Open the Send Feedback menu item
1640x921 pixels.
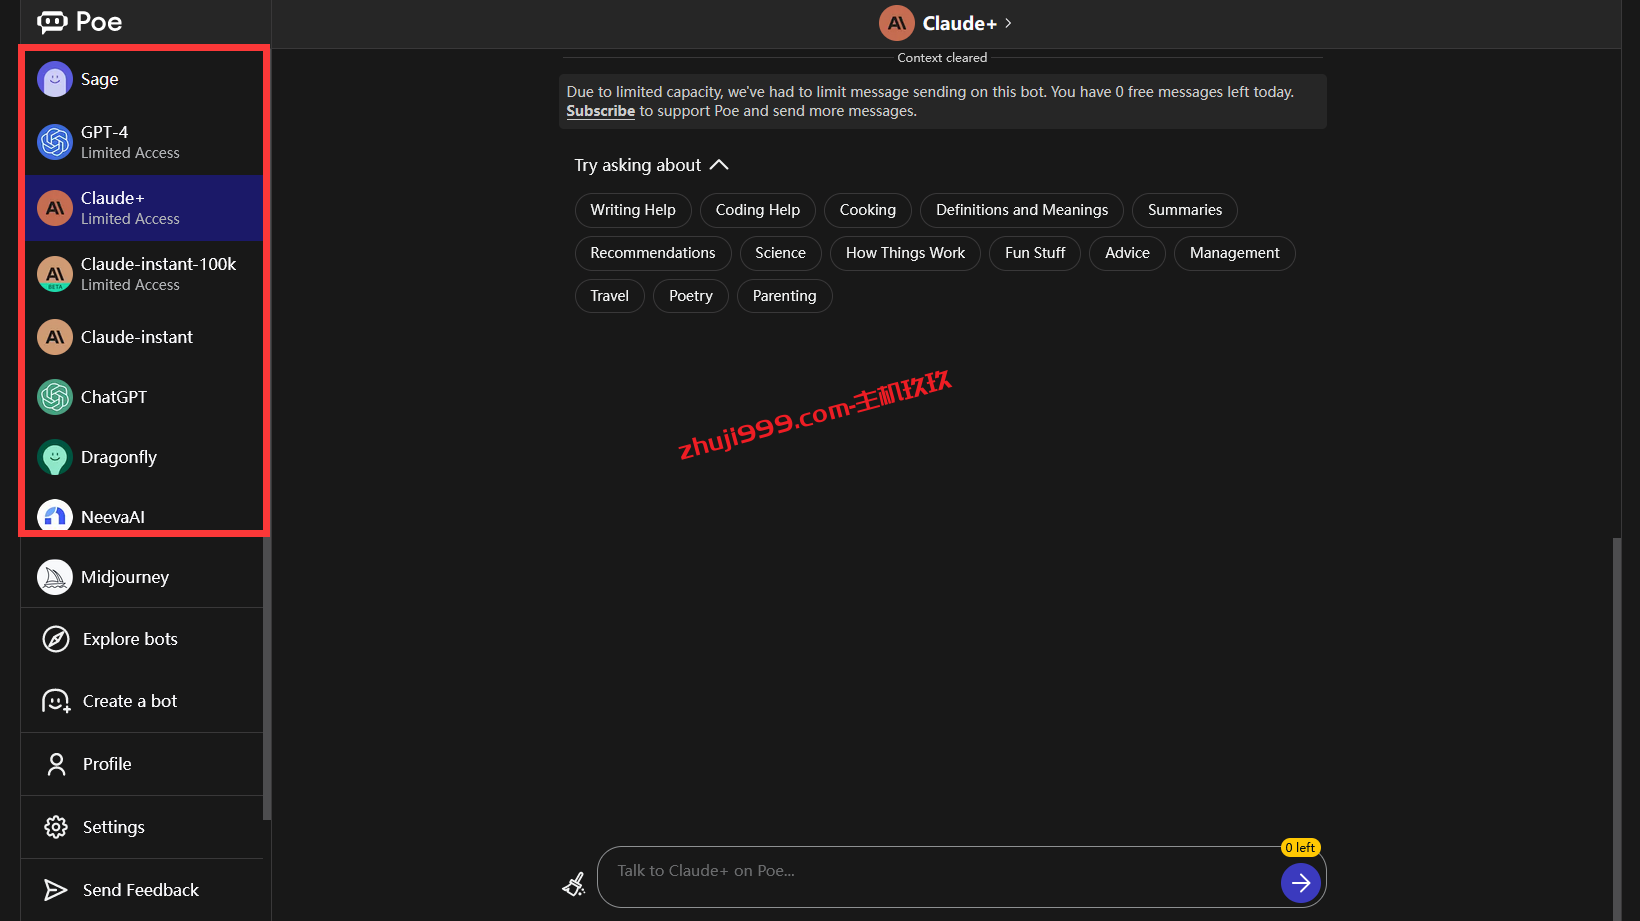pyautogui.click(x=142, y=890)
